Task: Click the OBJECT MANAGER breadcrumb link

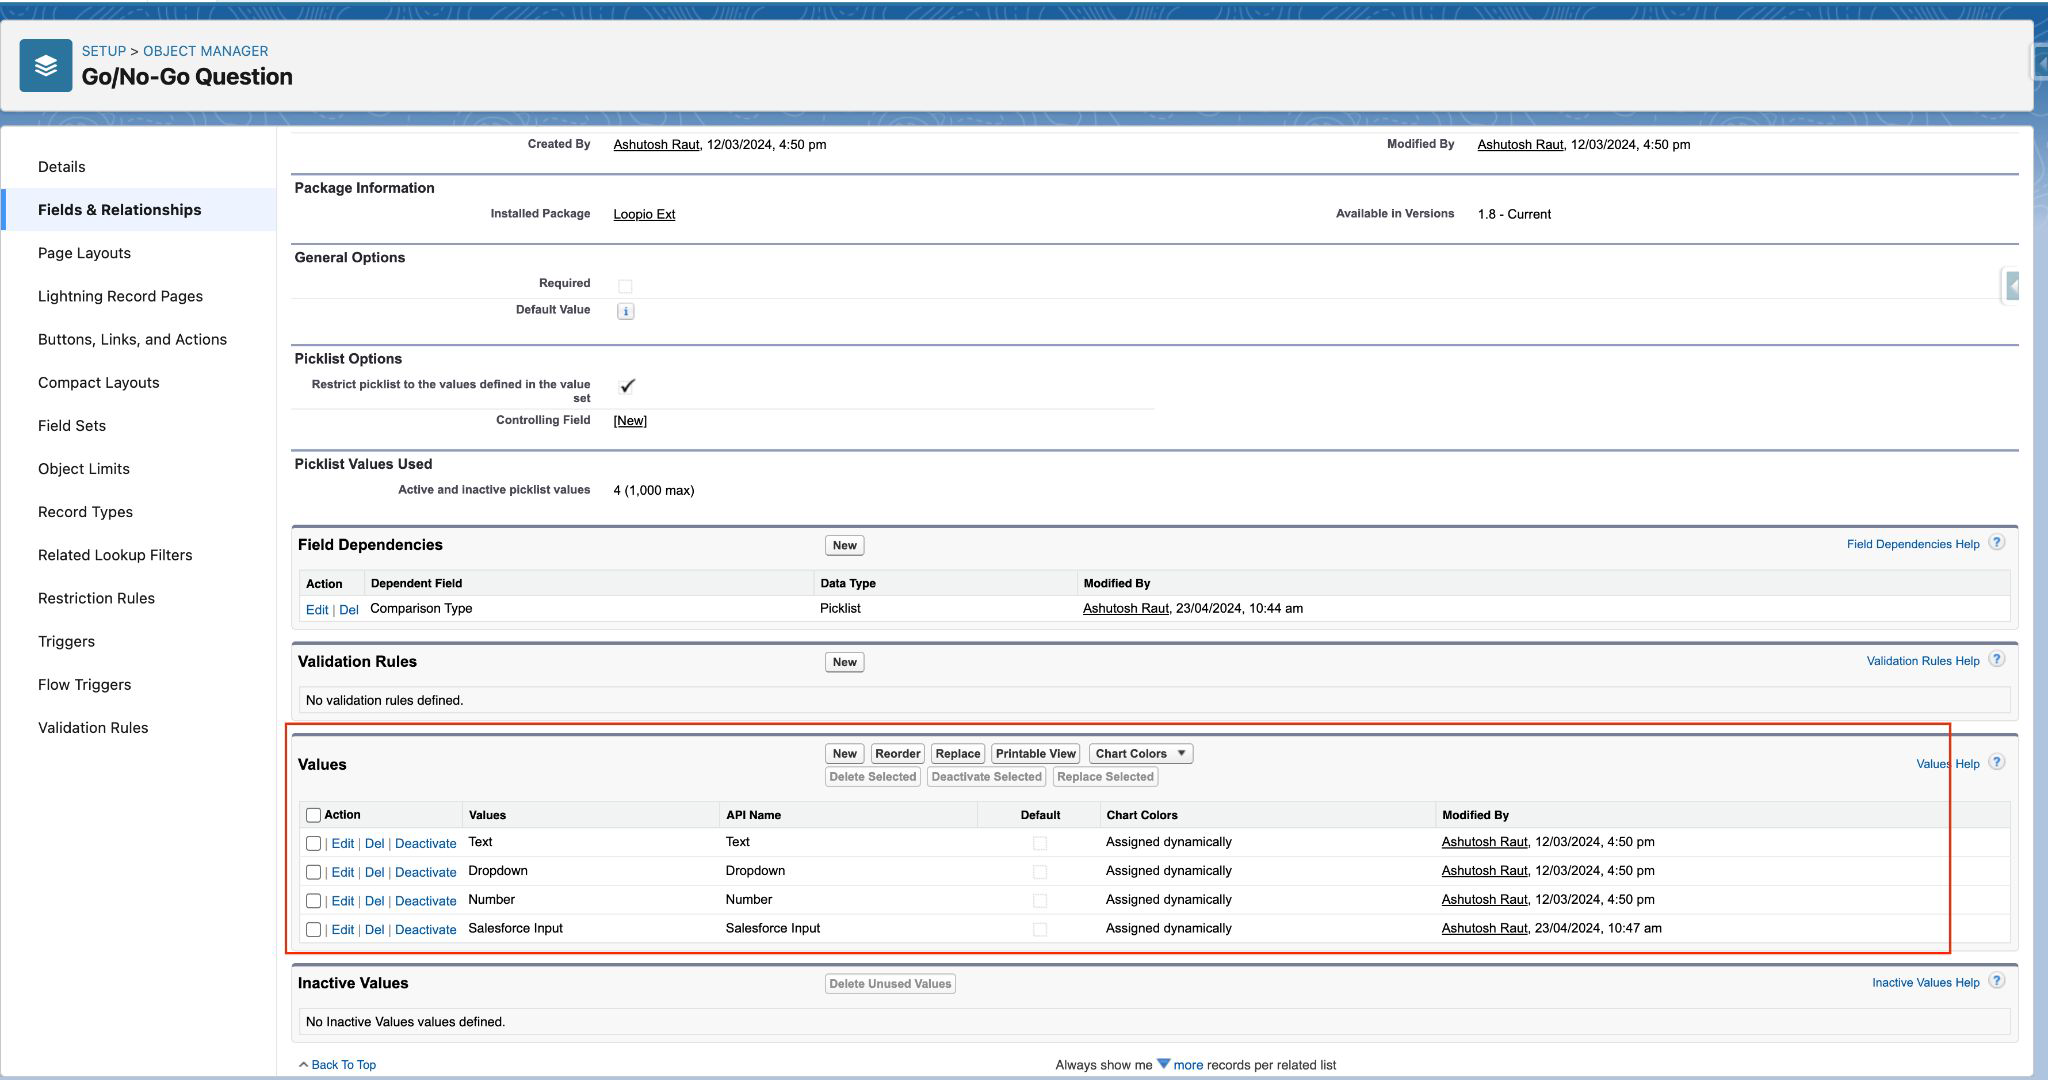Action: (205, 51)
